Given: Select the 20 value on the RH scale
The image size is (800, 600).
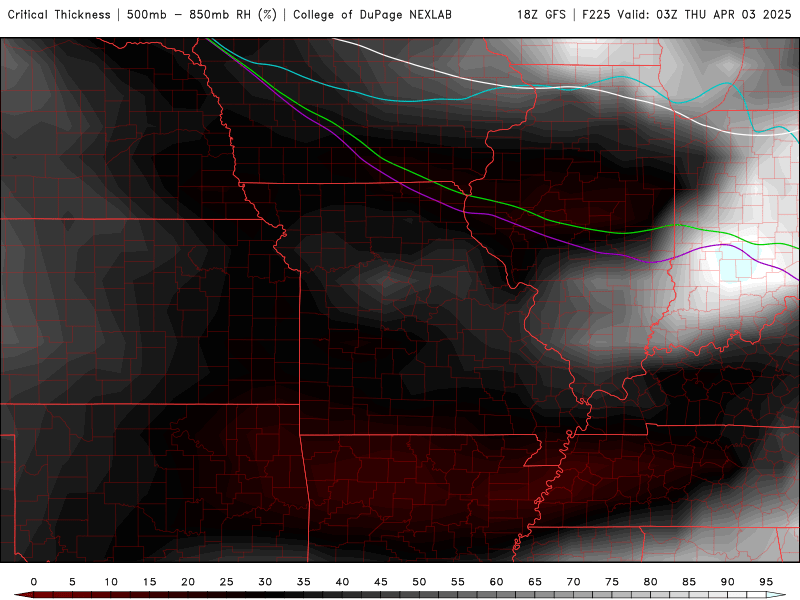Looking at the screenshot, I should 188,582.
